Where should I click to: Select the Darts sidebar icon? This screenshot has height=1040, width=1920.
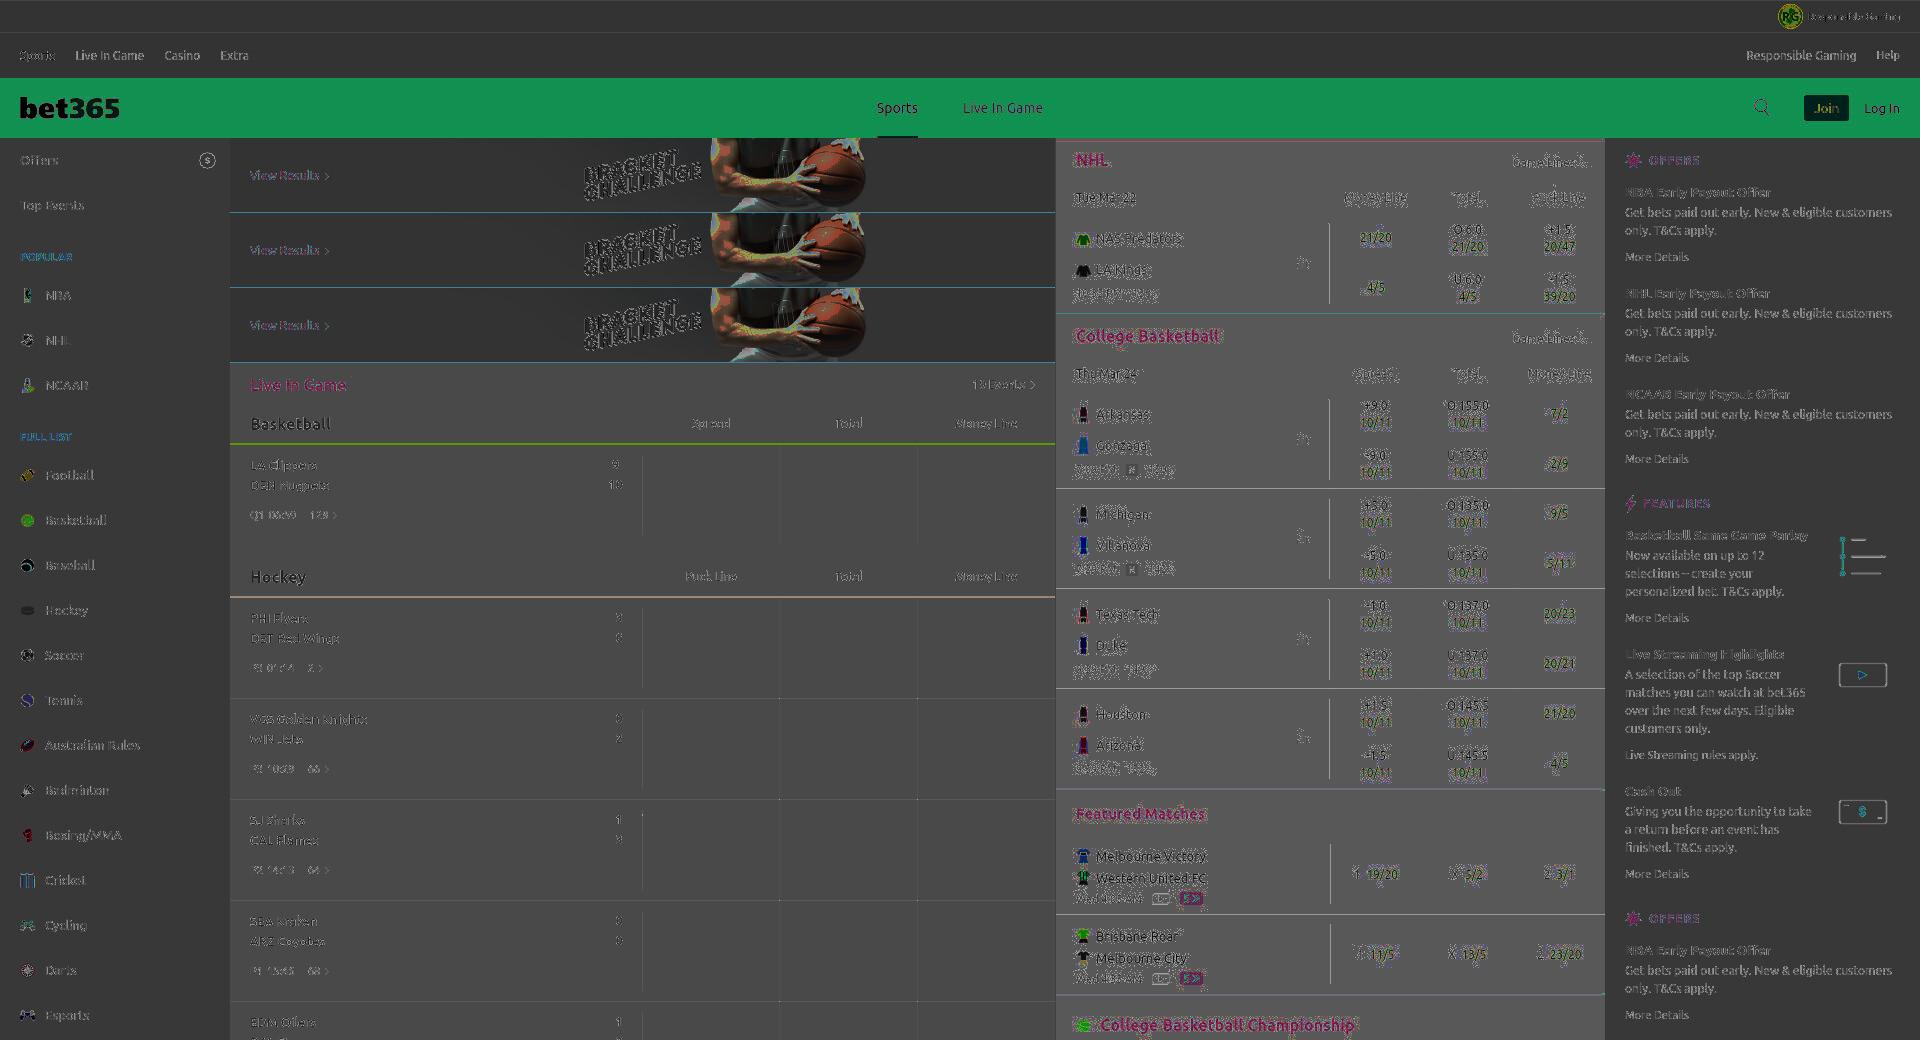tap(28, 970)
